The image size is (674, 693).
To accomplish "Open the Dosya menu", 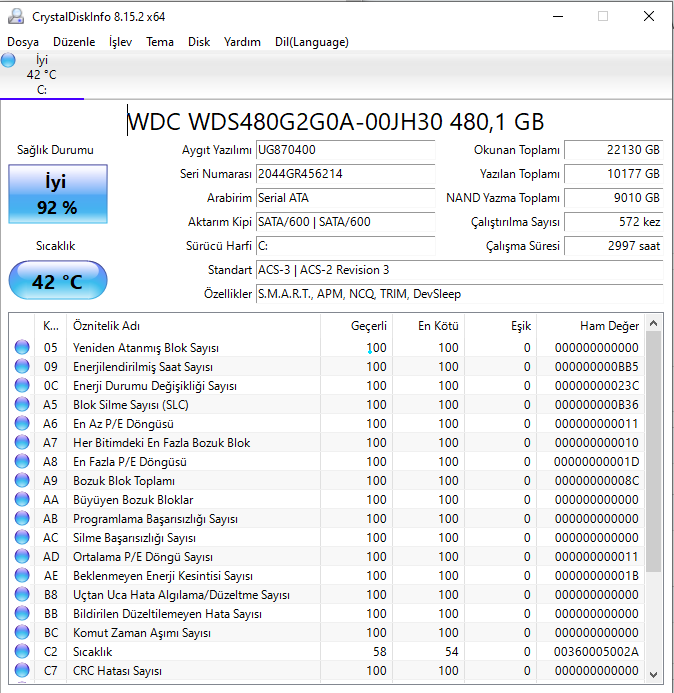I will [x=23, y=42].
